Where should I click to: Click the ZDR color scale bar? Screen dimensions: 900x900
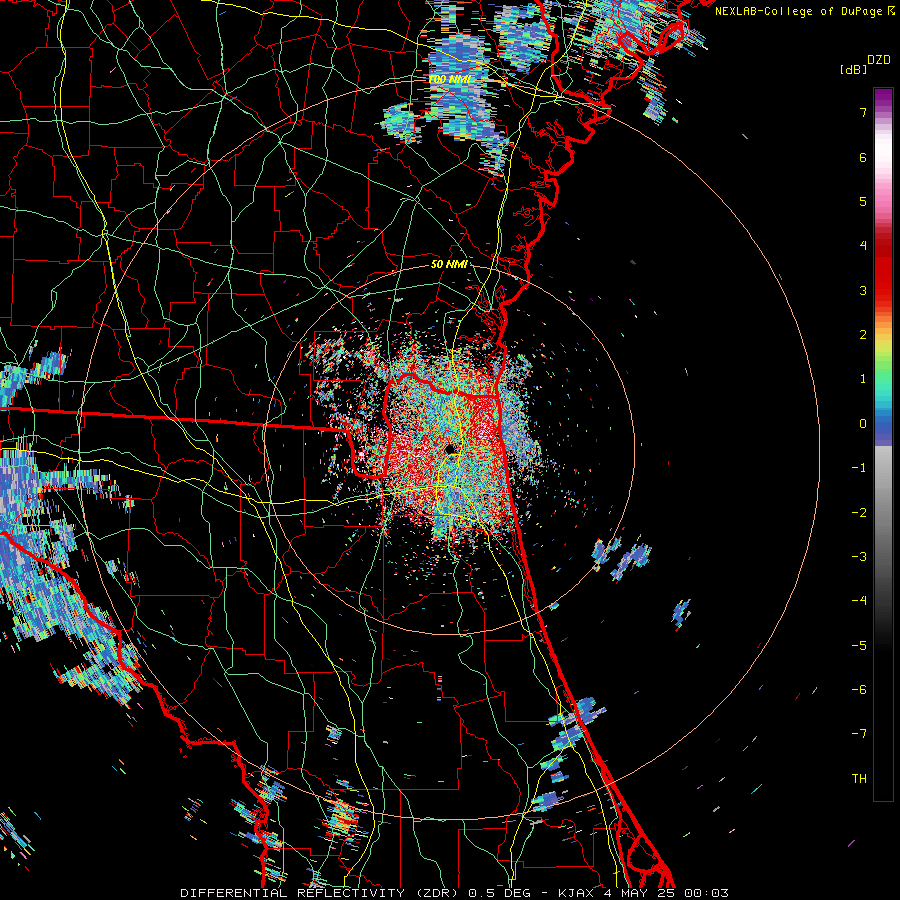pyautogui.click(x=883, y=444)
